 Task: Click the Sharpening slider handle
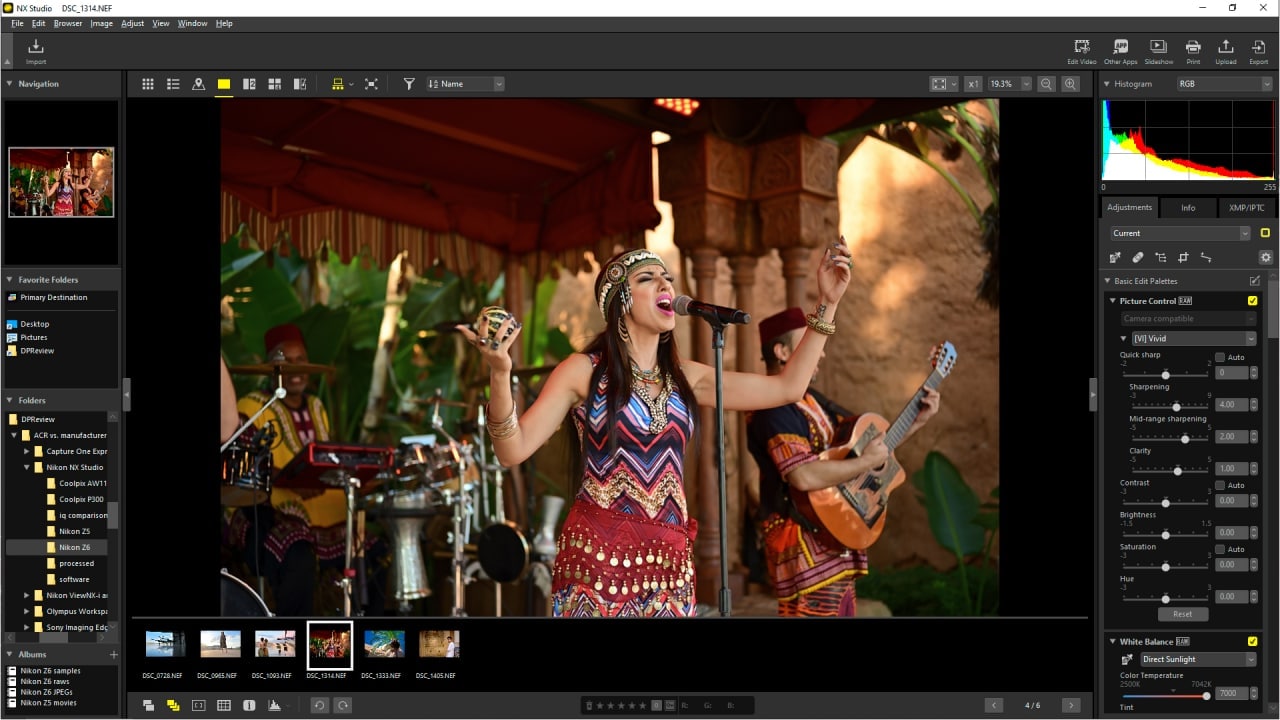click(x=1176, y=407)
